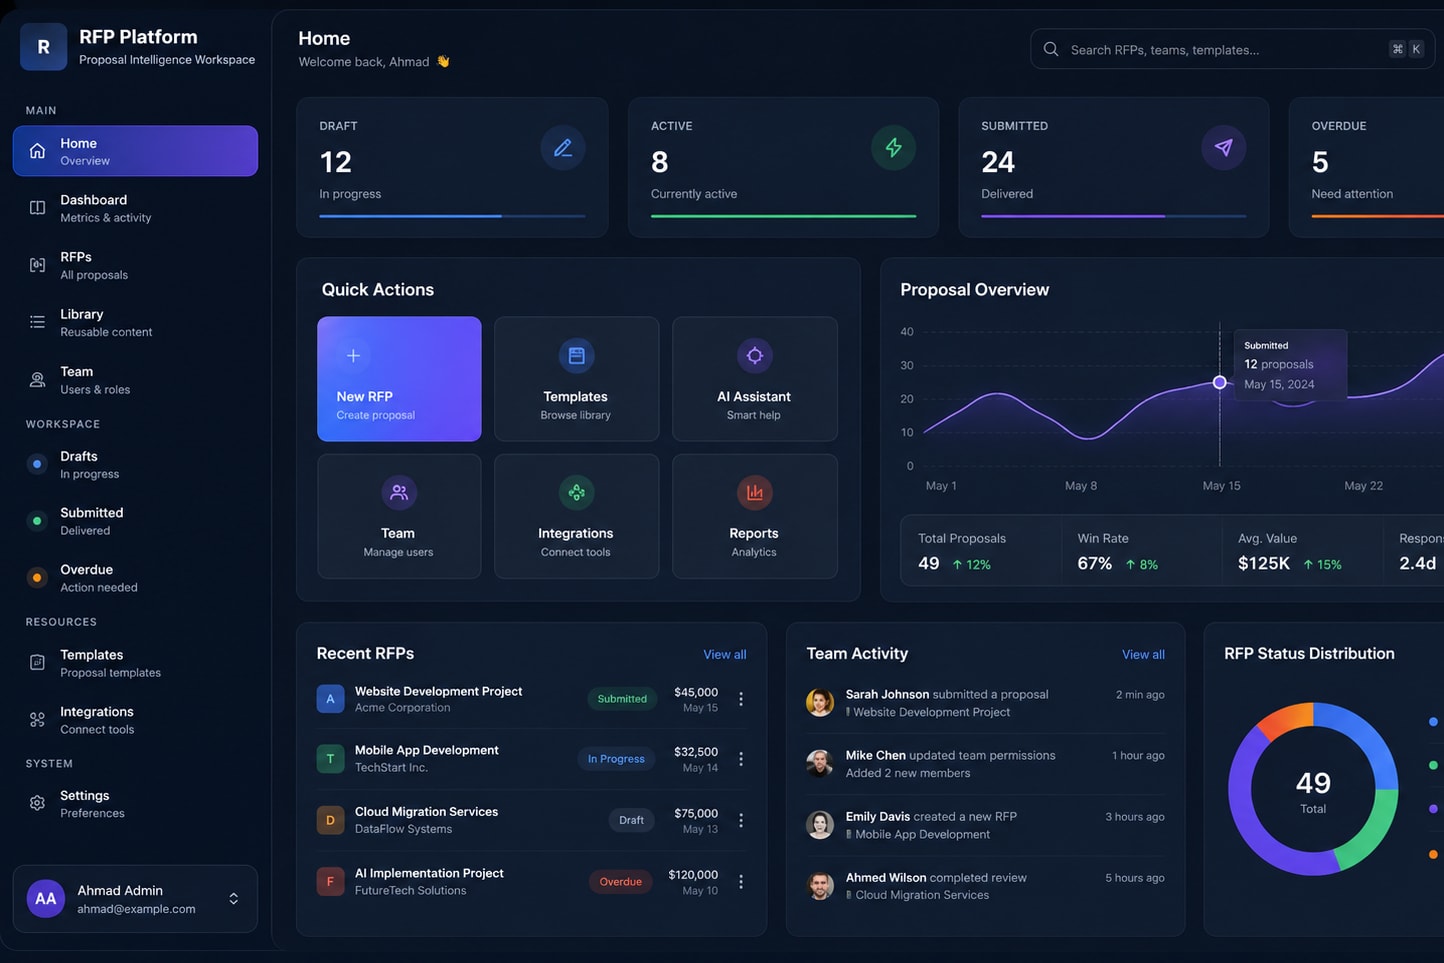The image size is (1444, 963).
Task: Click the search magnifier icon
Action: point(1051,49)
